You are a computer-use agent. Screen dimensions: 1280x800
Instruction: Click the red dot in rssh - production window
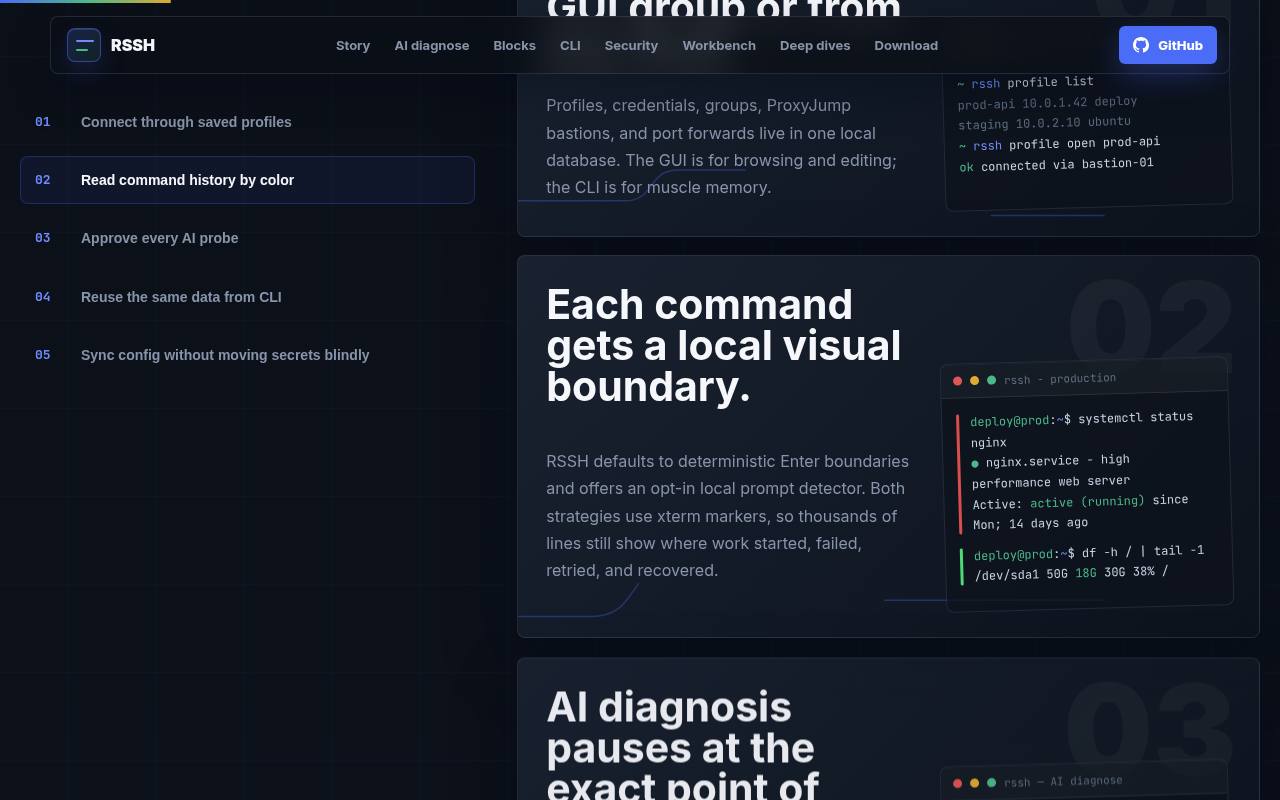pos(958,381)
